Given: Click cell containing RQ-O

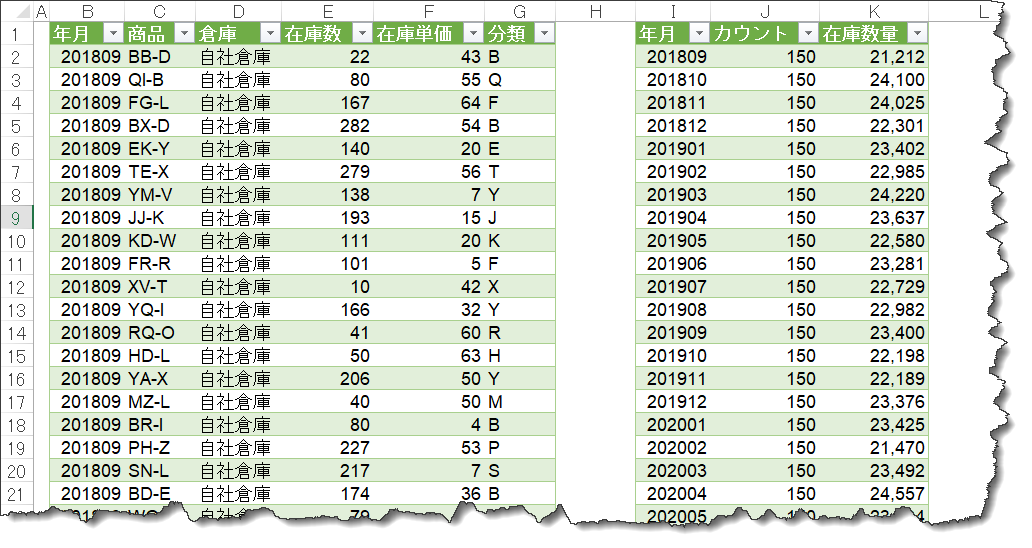Looking at the screenshot, I should pyautogui.click(x=159, y=333).
